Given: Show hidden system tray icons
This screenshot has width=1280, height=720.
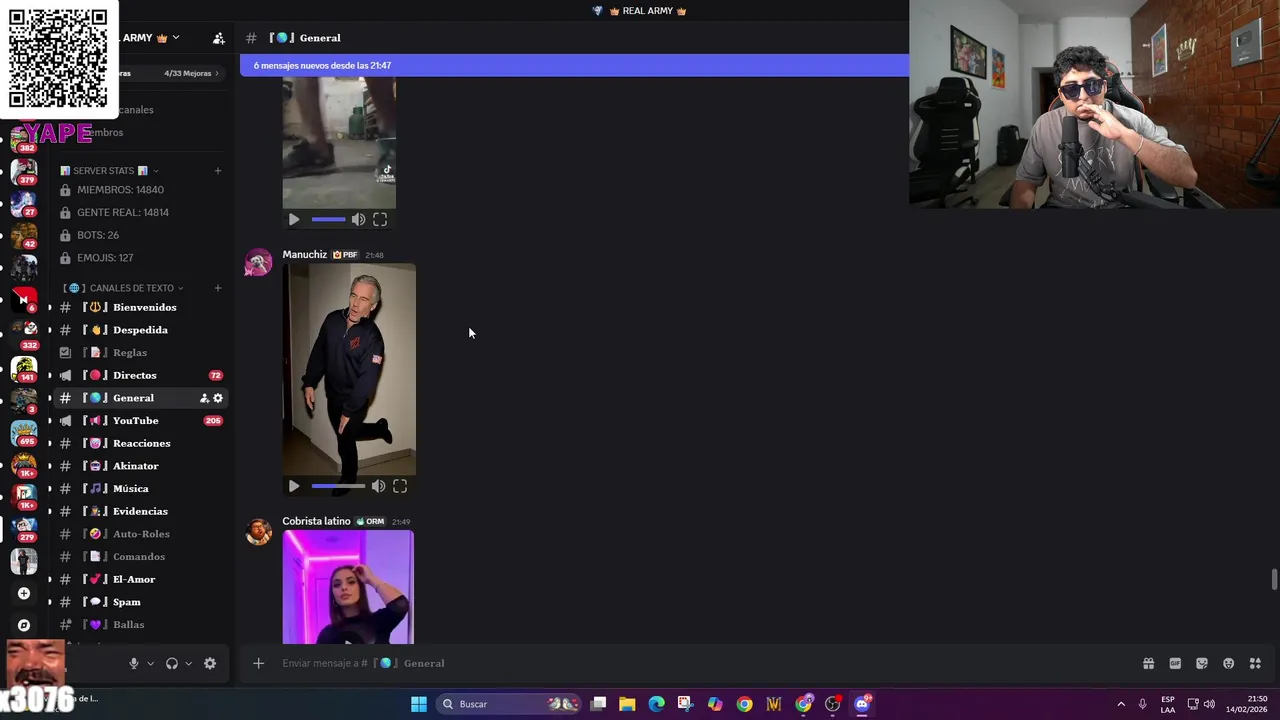Looking at the screenshot, I should tap(1121, 704).
